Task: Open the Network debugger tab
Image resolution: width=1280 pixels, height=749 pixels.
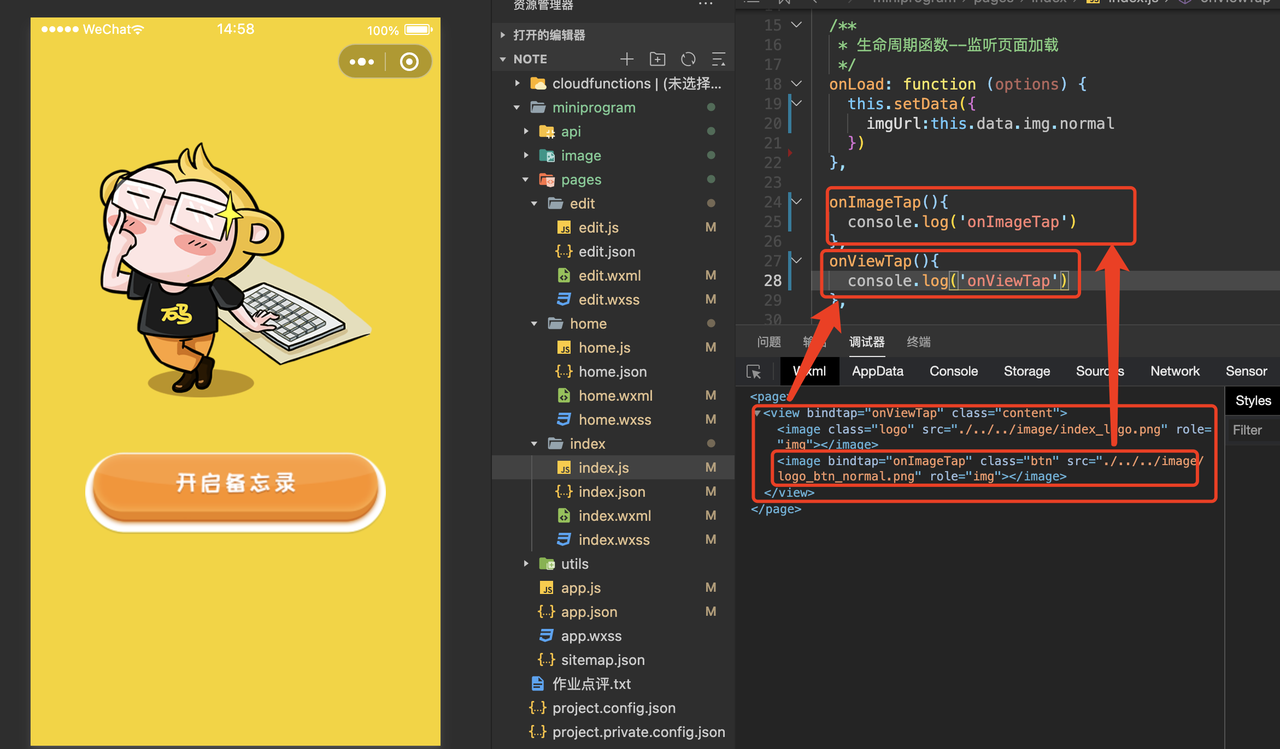Action: coord(1175,371)
